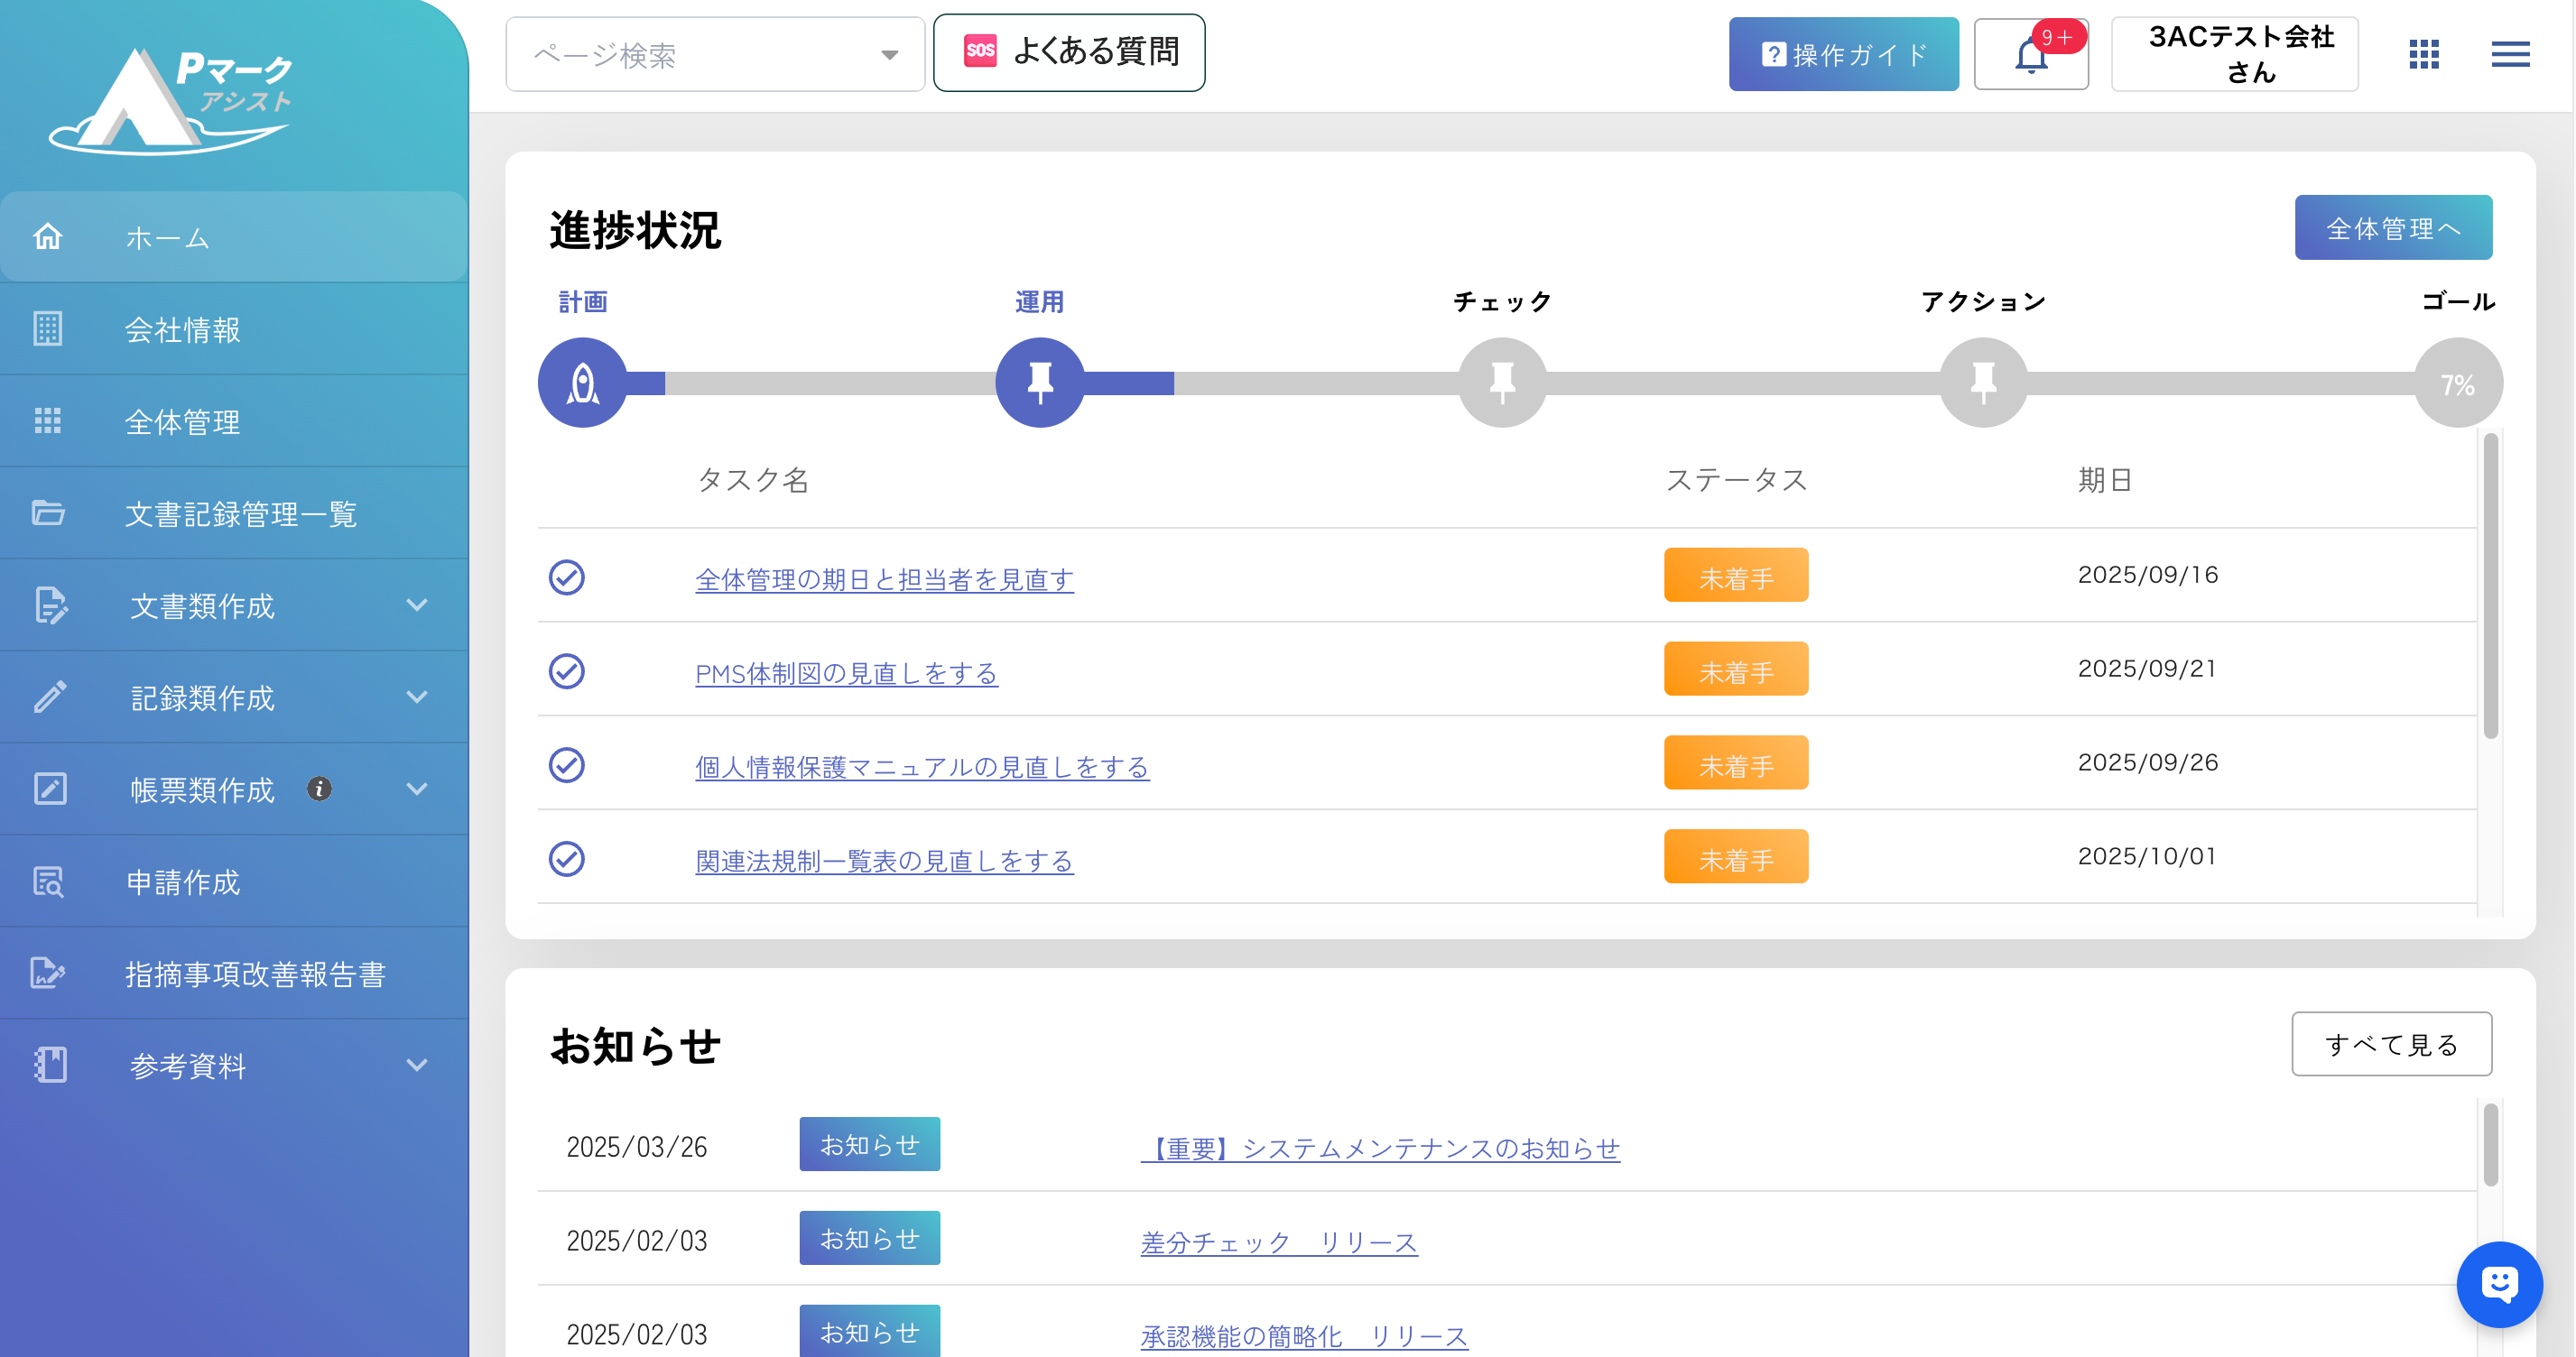
Task: Open the hamburger menu icon
Action: click(x=2510, y=54)
